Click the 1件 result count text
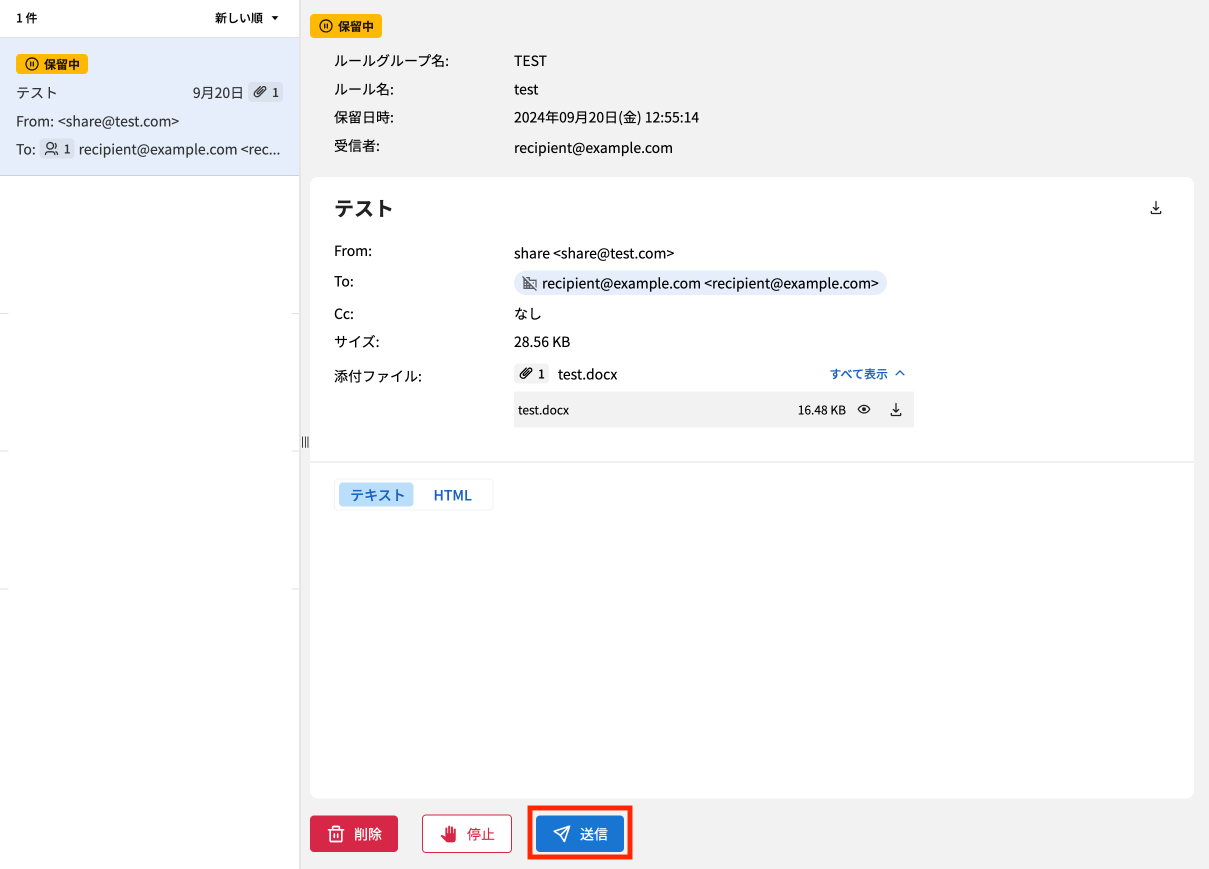The width and height of the screenshot is (1209, 869). click(26, 18)
